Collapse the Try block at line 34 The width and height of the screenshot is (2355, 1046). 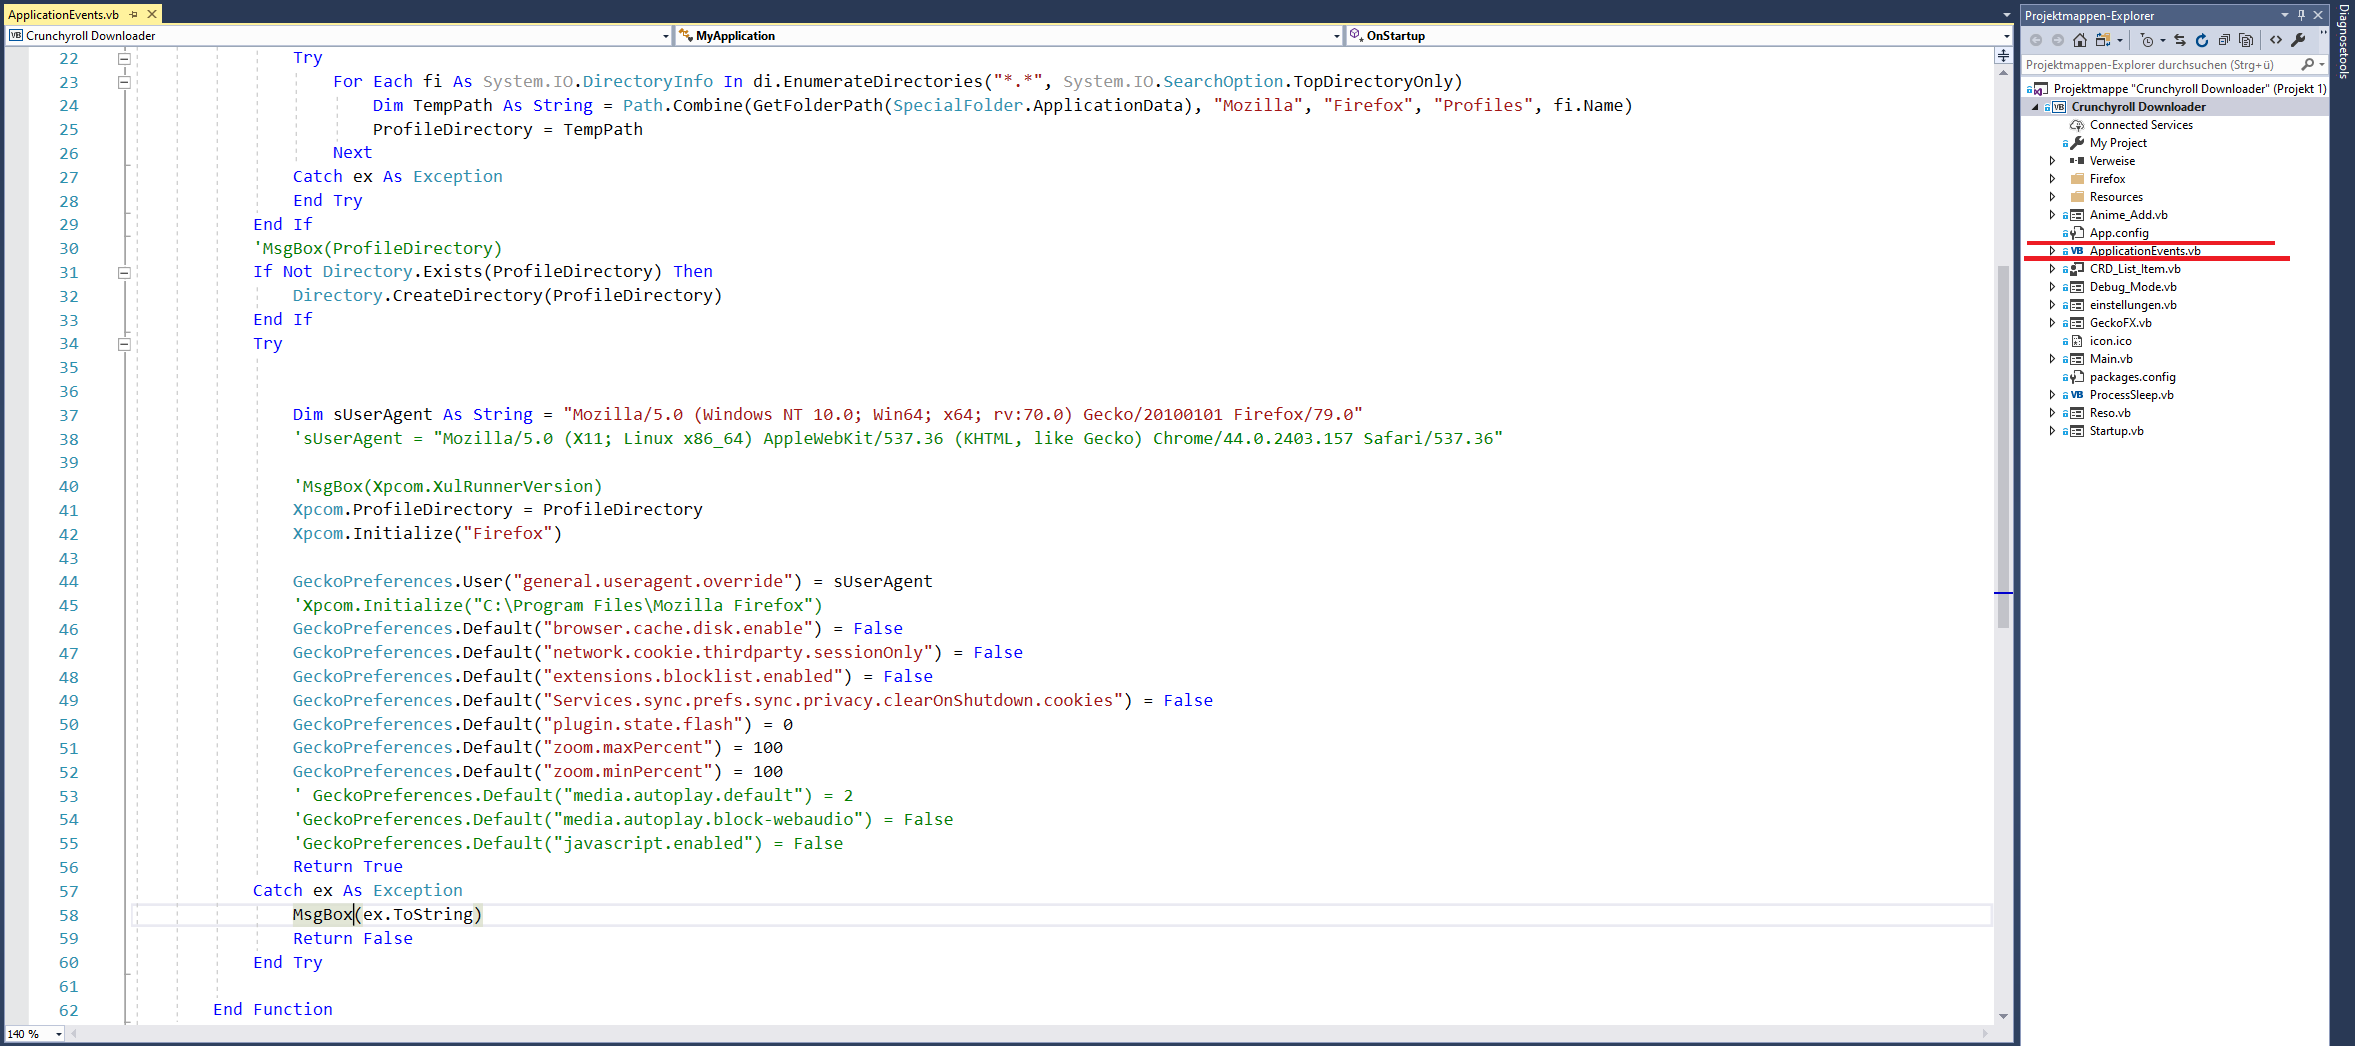[x=124, y=344]
